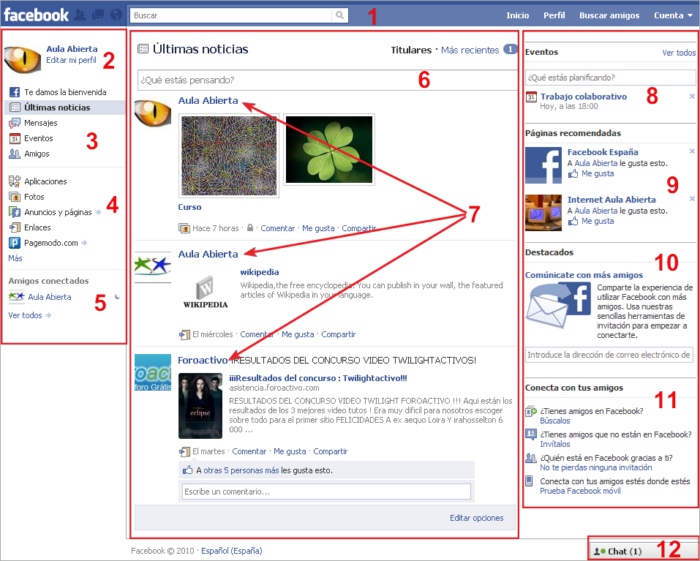Select Te damos la bienvenida in sidebar
This screenshot has width=700, height=561.
65,92
